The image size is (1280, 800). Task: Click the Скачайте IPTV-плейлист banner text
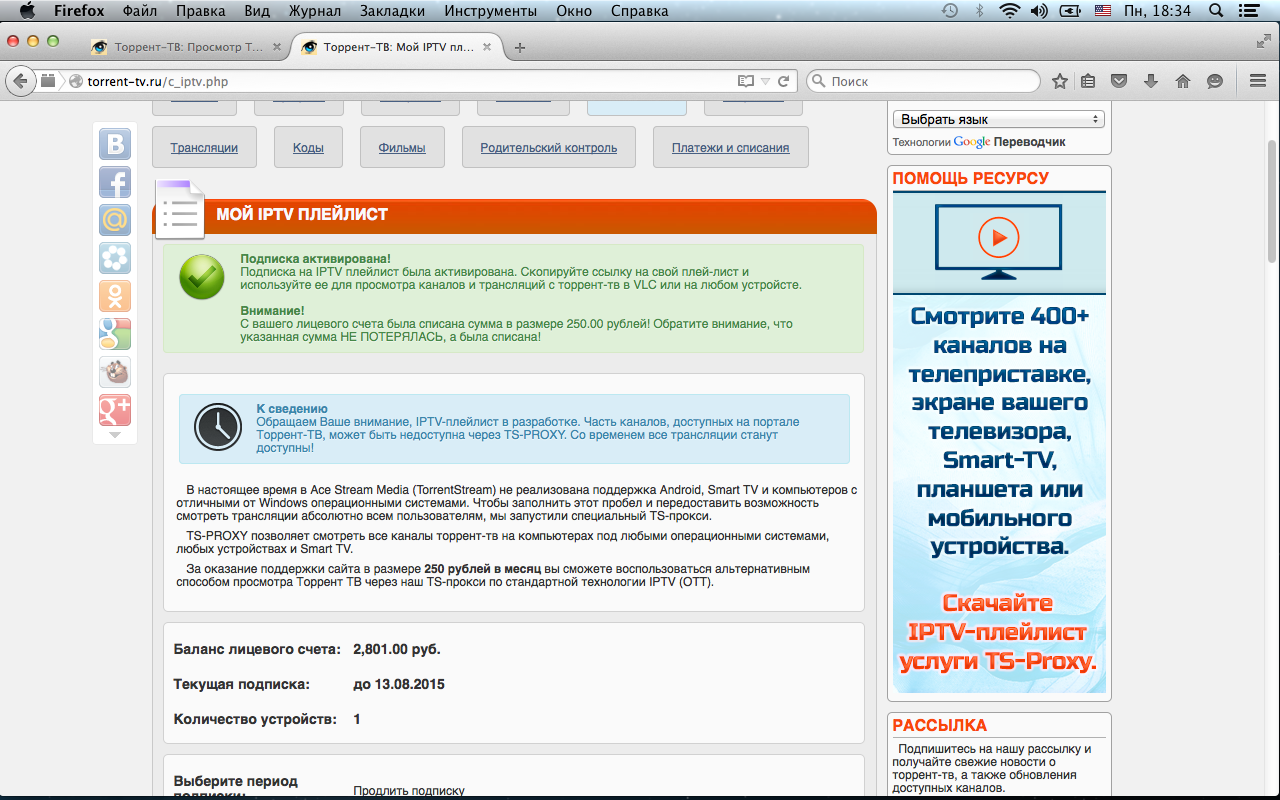(998, 633)
